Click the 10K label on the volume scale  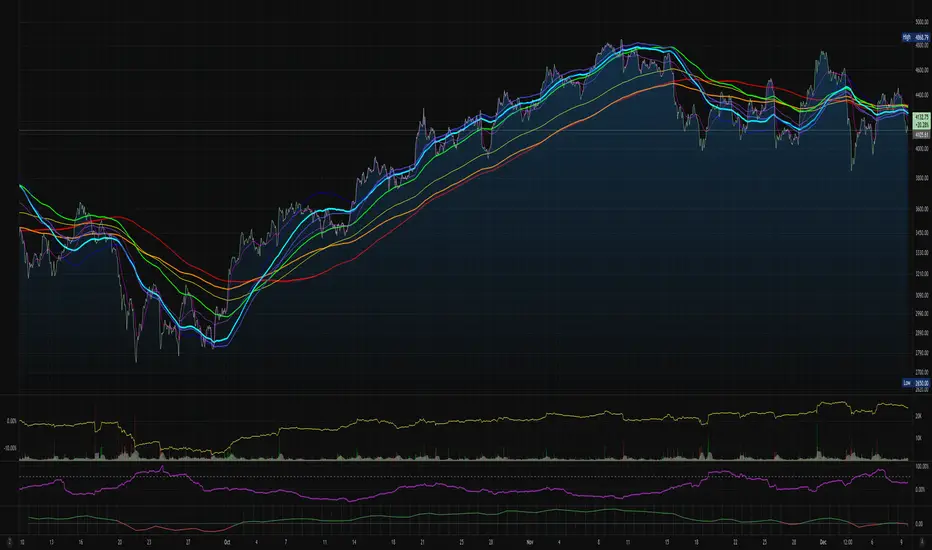pyautogui.click(x=915, y=438)
